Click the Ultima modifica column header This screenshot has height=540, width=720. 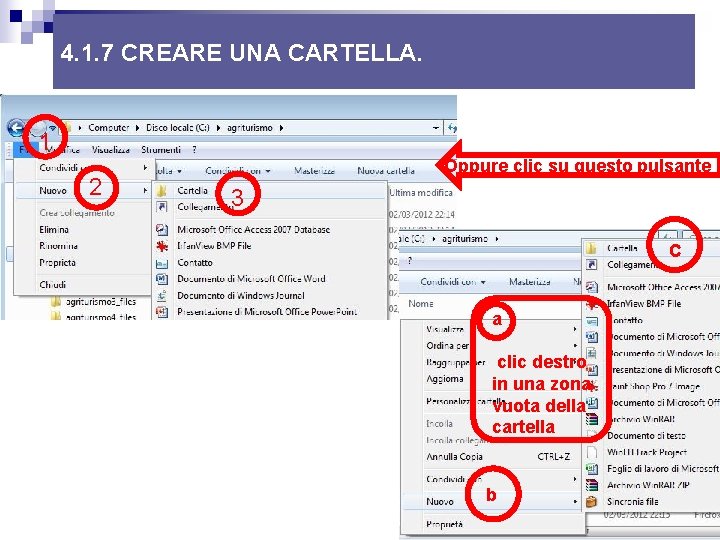(x=421, y=193)
